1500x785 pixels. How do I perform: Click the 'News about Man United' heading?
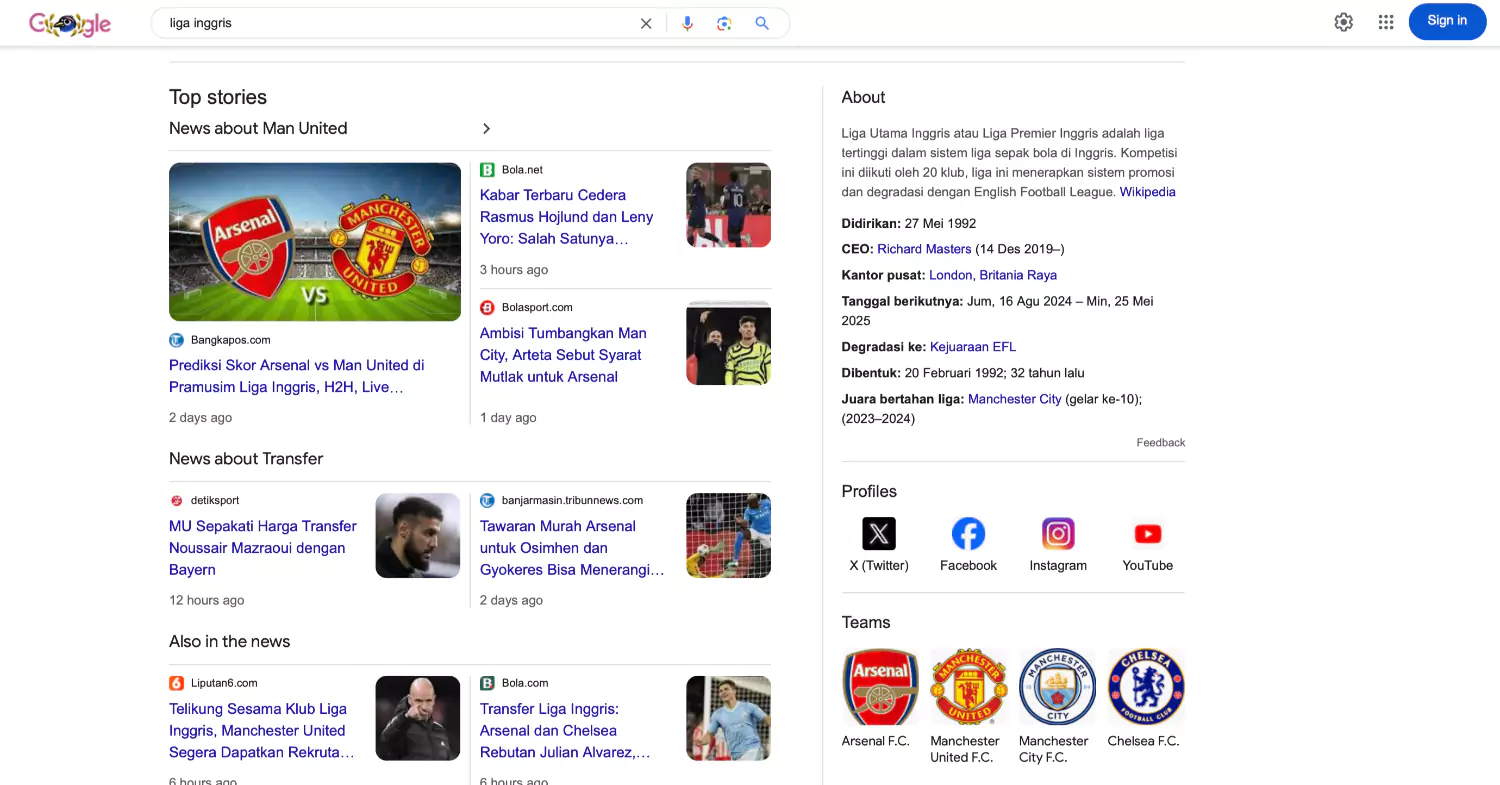(x=258, y=128)
